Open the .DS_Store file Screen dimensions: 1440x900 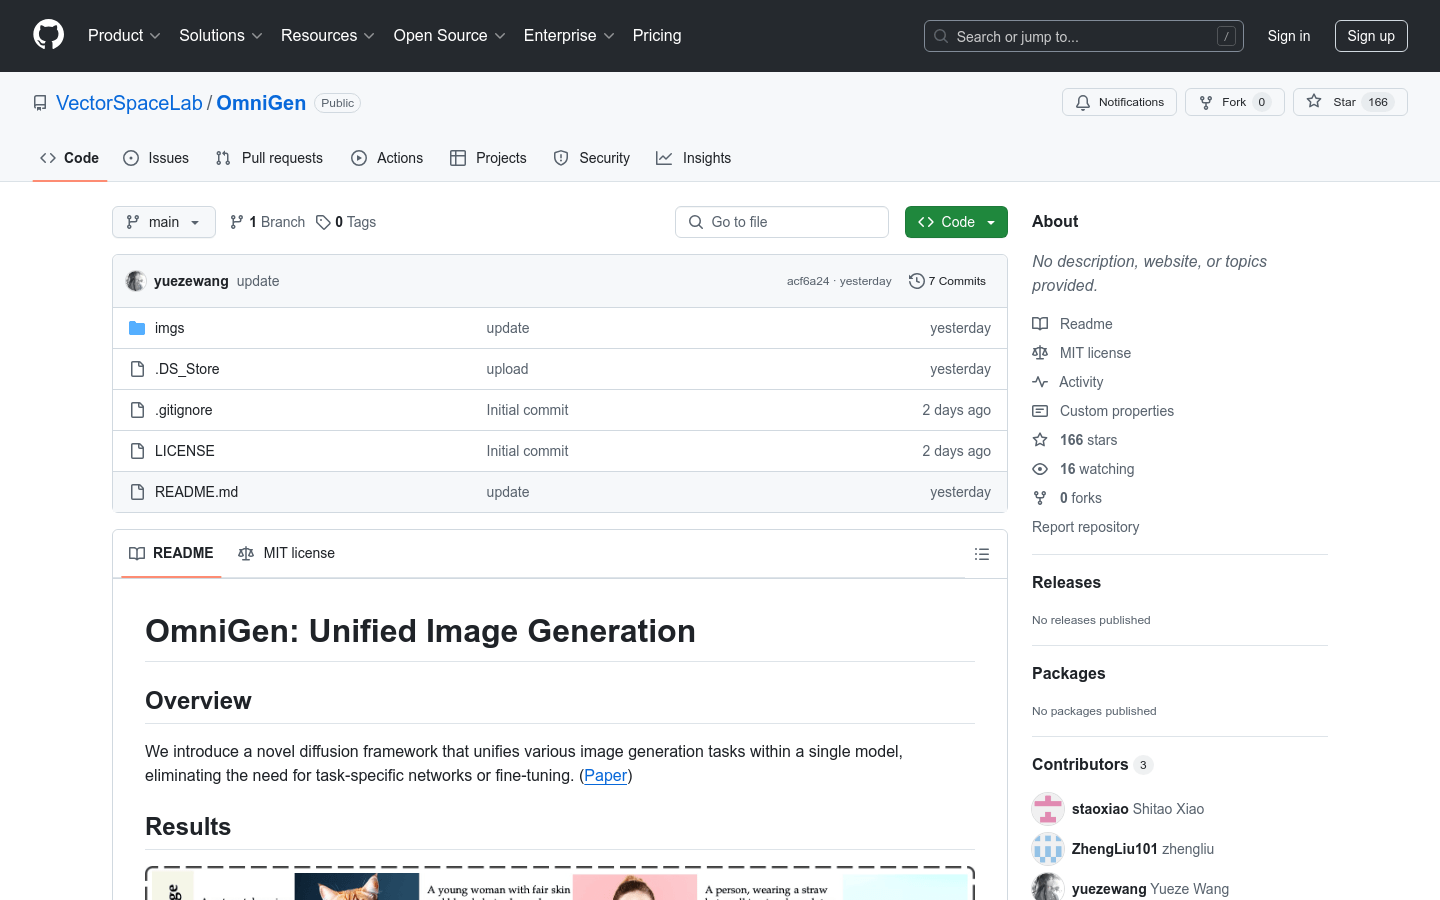pos(187,369)
